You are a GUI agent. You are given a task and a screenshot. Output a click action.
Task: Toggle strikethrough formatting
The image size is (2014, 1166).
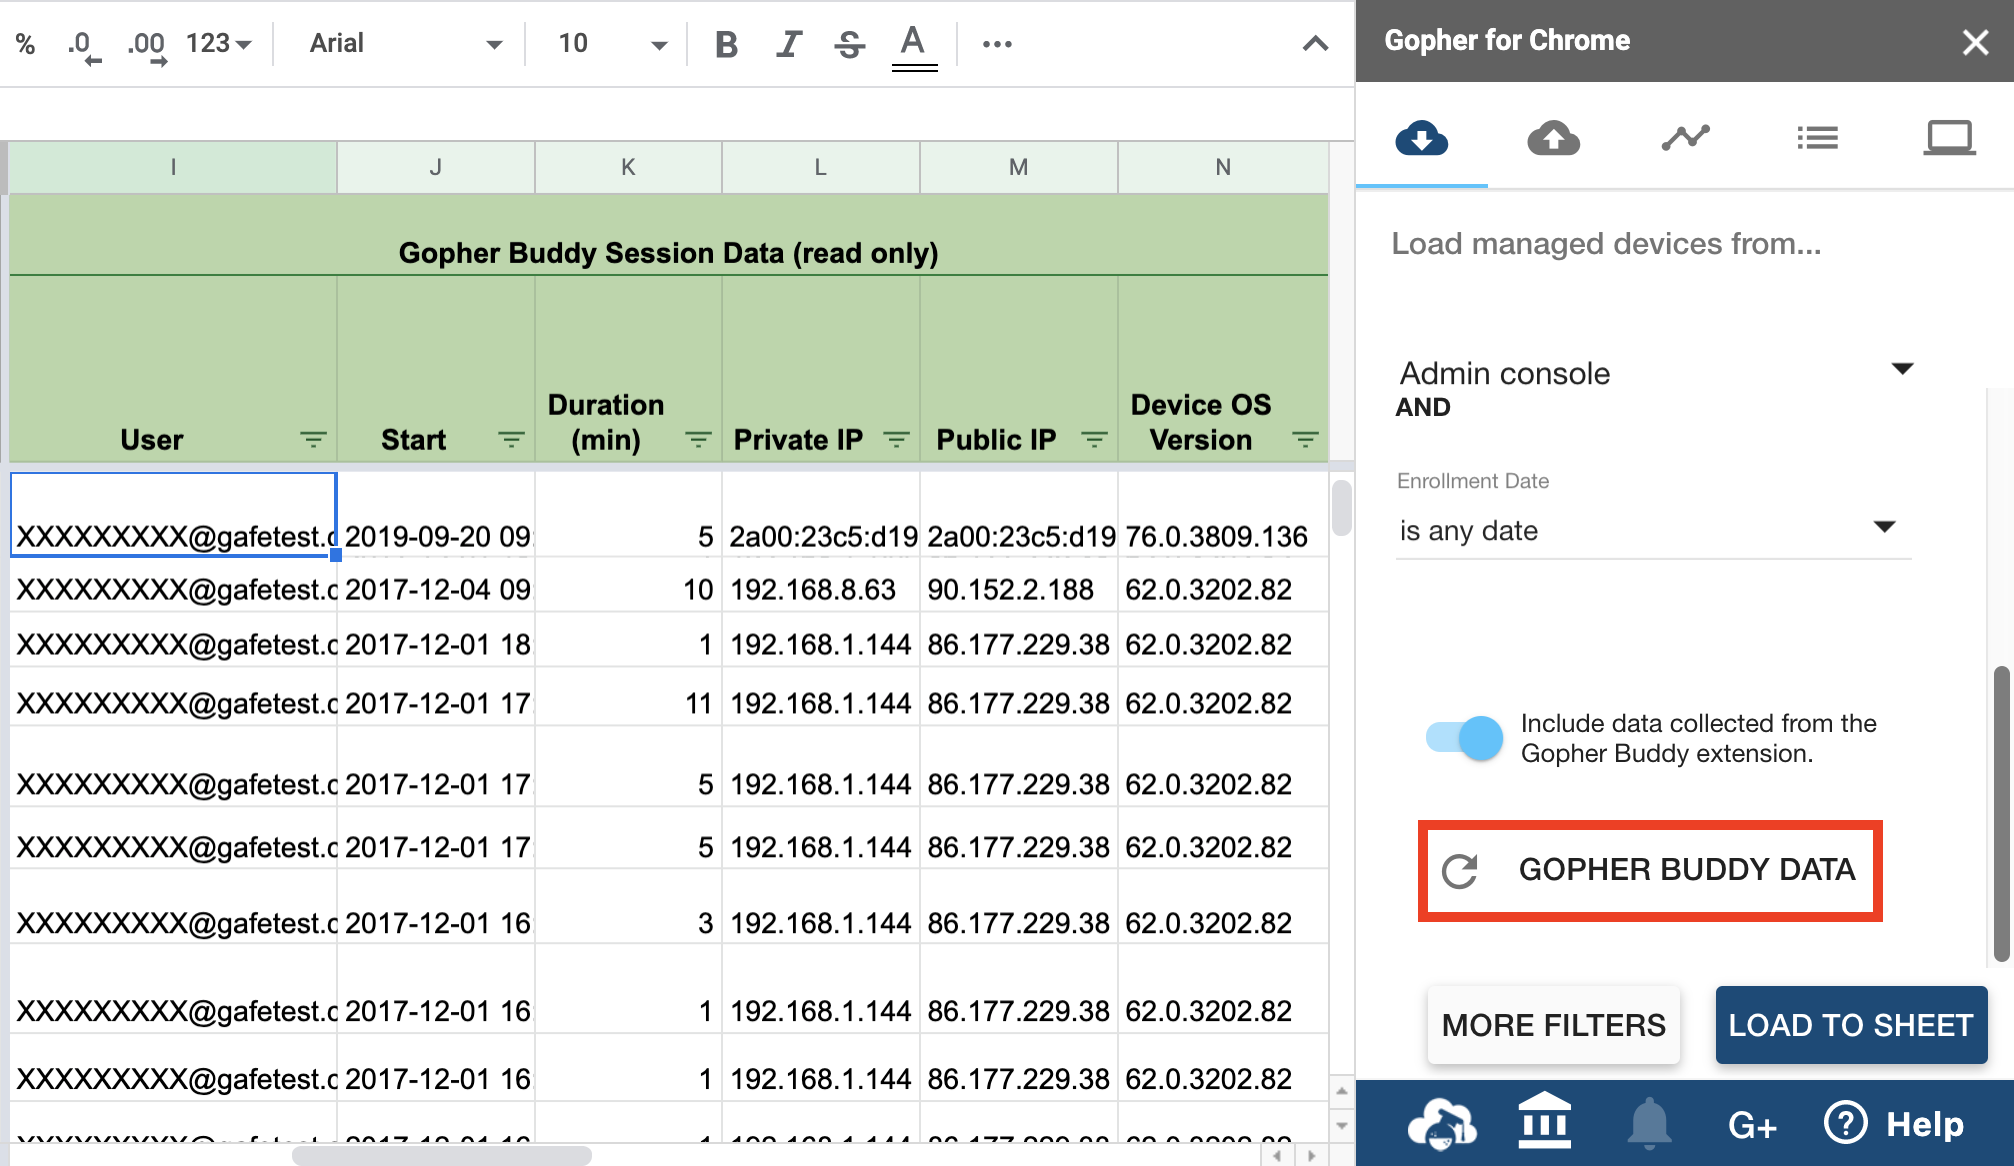click(849, 44)
